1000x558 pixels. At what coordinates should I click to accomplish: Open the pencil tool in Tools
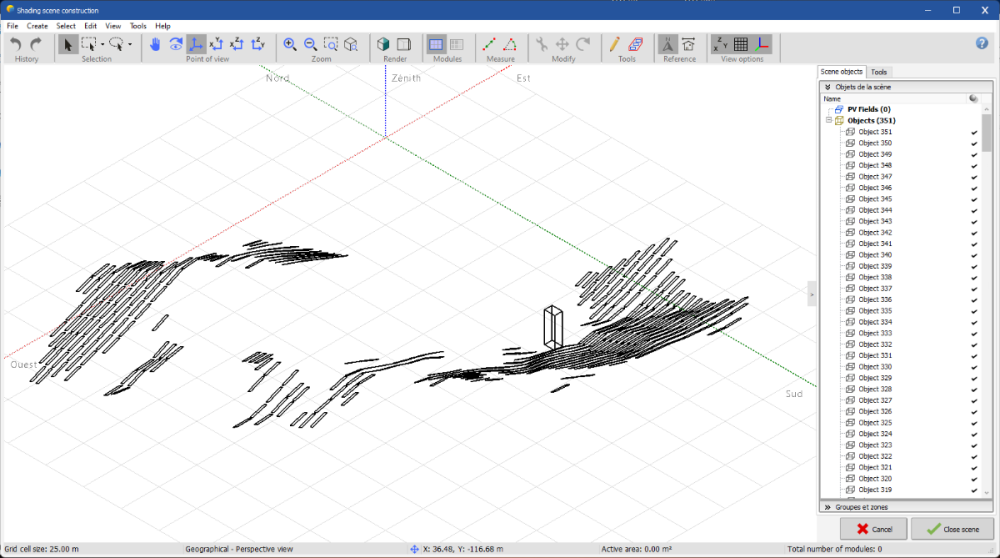pos(615,44)
